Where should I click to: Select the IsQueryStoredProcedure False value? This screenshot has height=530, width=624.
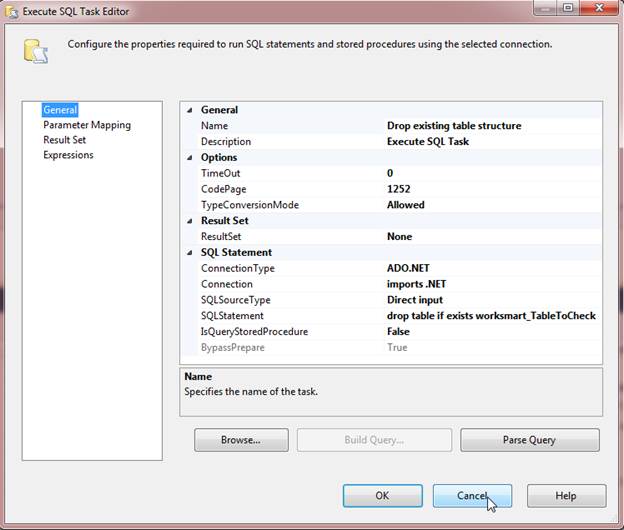click(x=492, y=332)
